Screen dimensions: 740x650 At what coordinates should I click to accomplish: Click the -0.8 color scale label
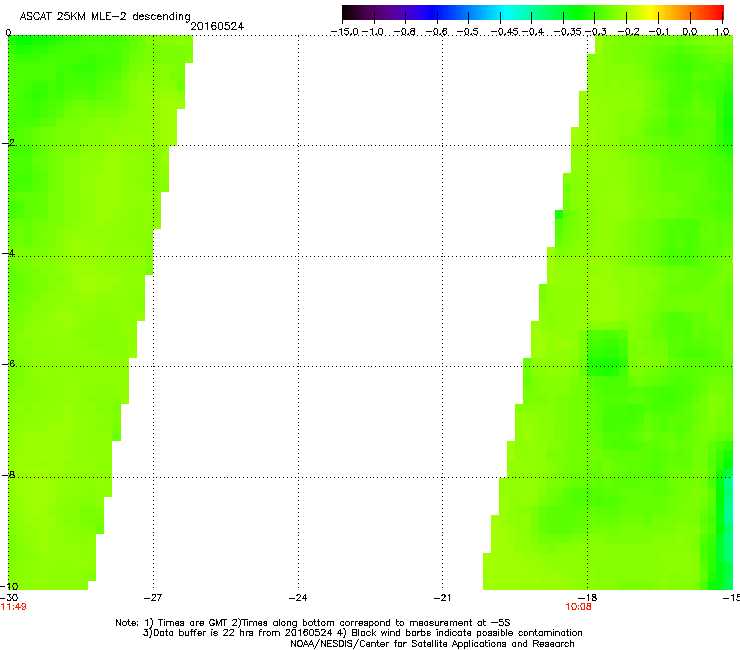click(405, 32)
